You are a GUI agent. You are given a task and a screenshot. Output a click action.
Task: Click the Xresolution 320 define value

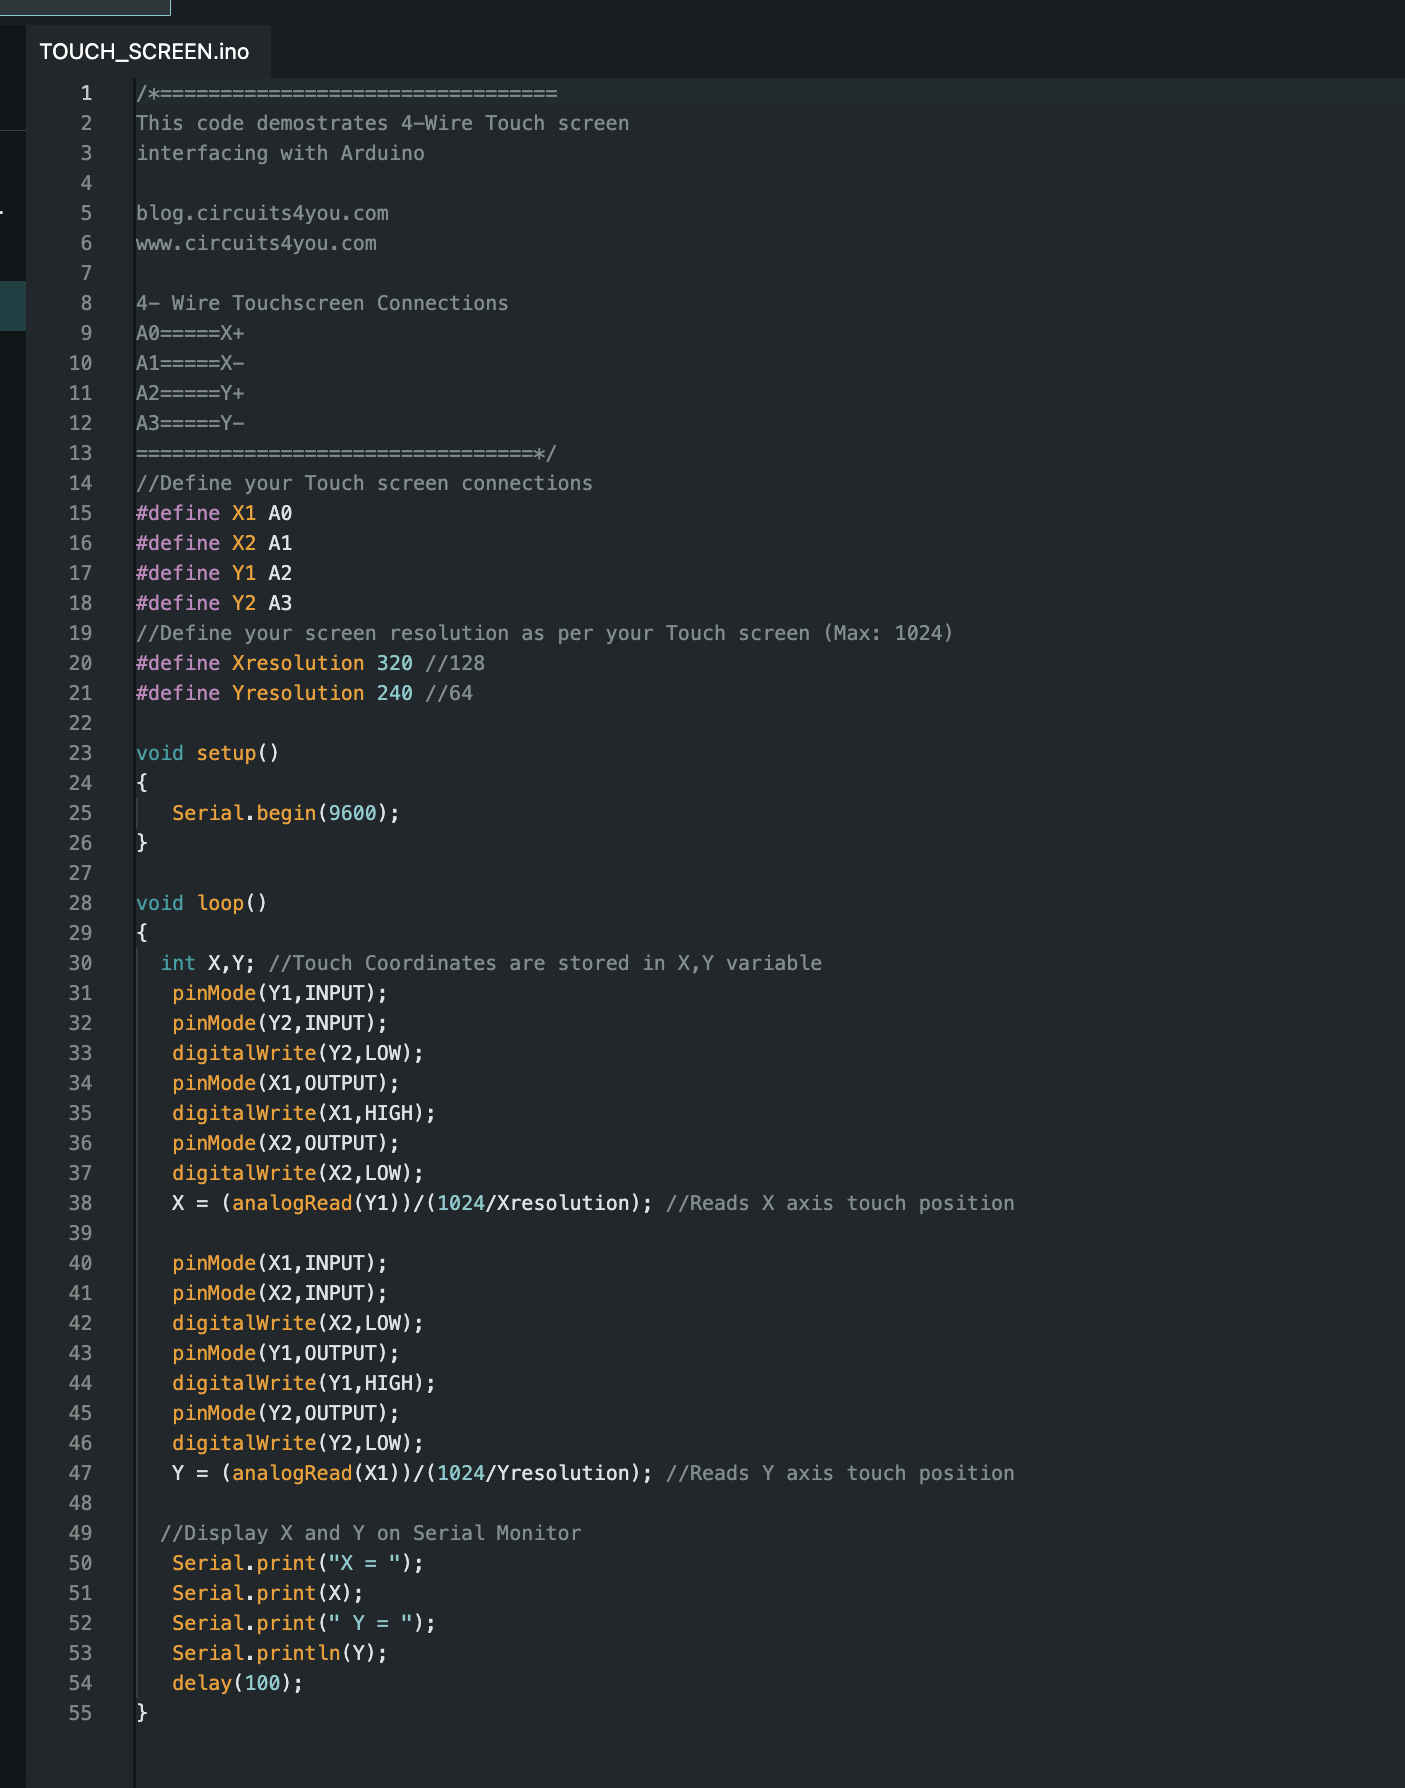(x=394, y=663)
